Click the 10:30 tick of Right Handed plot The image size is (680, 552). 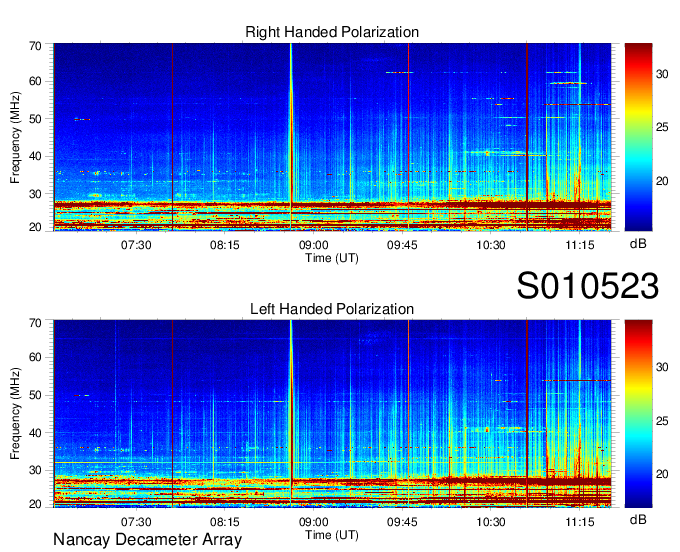(x=491, y=245)
